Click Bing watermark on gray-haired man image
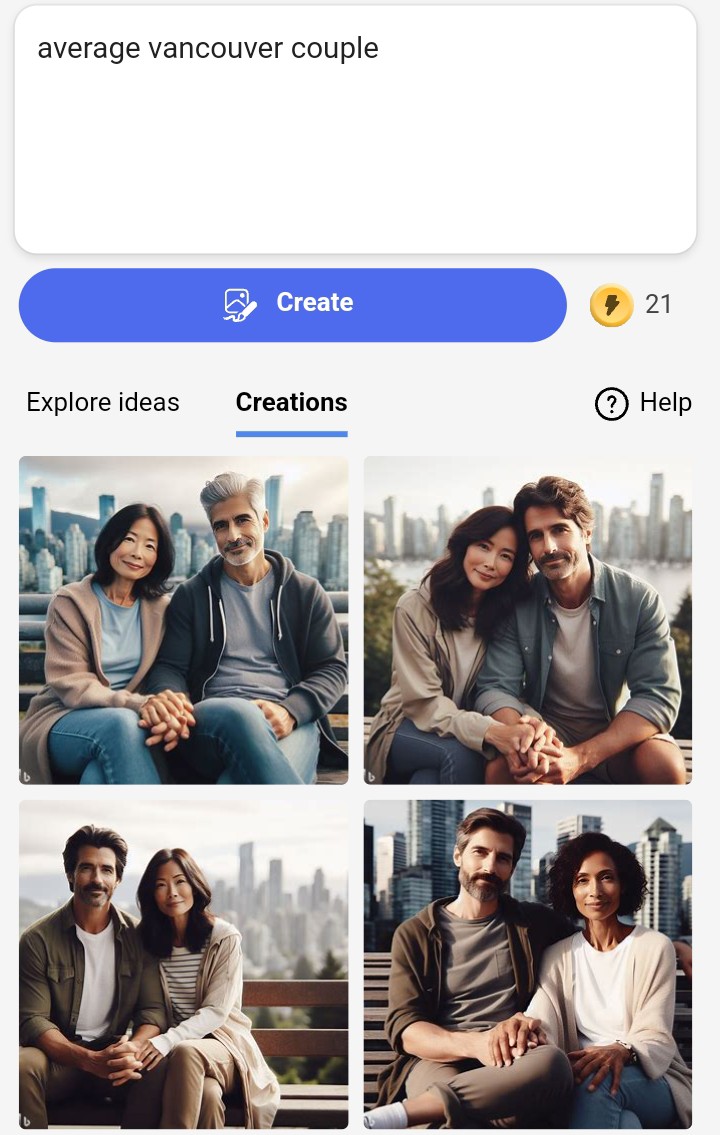The width and height of the screenshot is (720, 1135). tap(27, 777)
